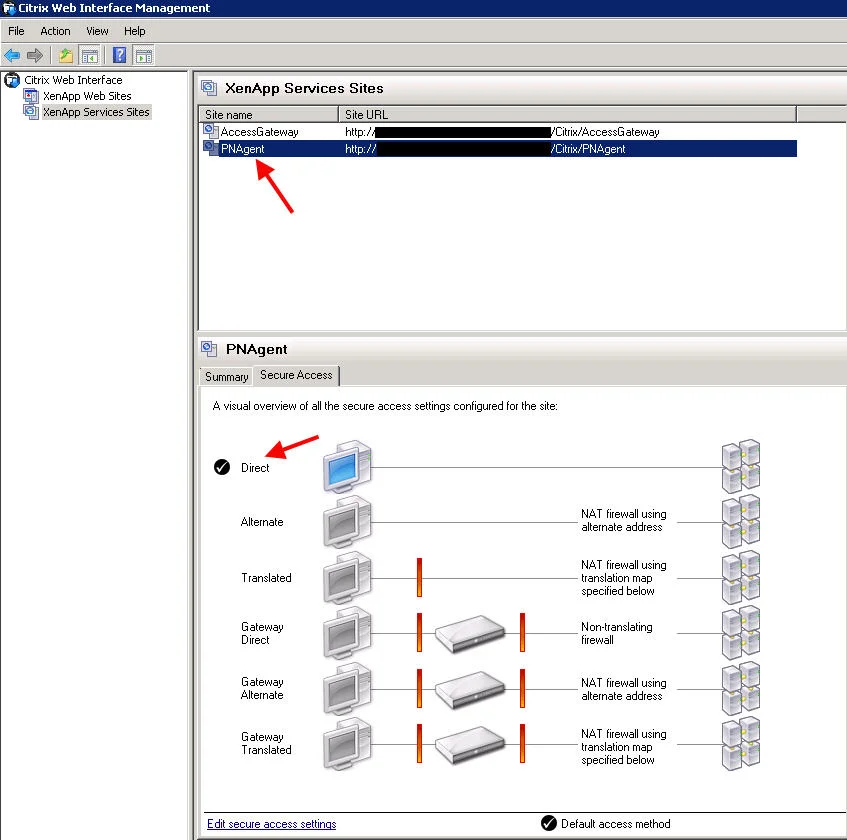Switch to the Summary tab
This screenshot has width=847, height=840.
click(x=226, y=377)
